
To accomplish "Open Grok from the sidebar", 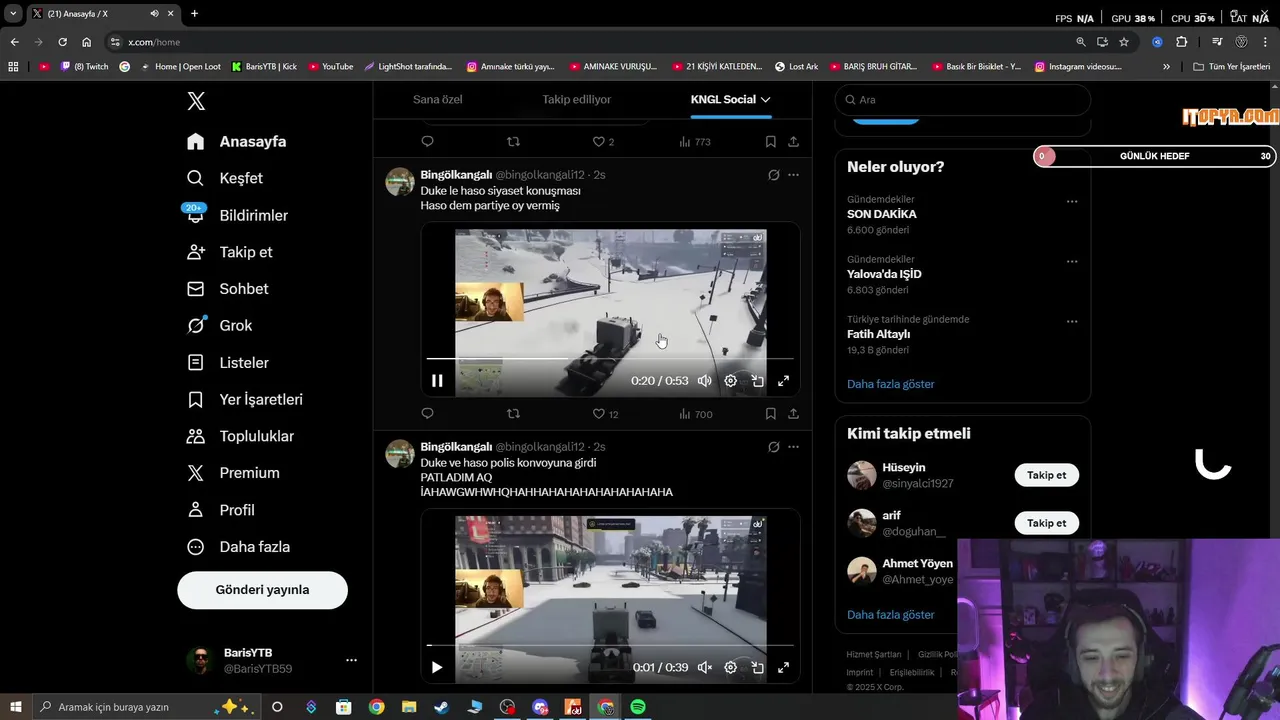I will [x=220, y=326].
